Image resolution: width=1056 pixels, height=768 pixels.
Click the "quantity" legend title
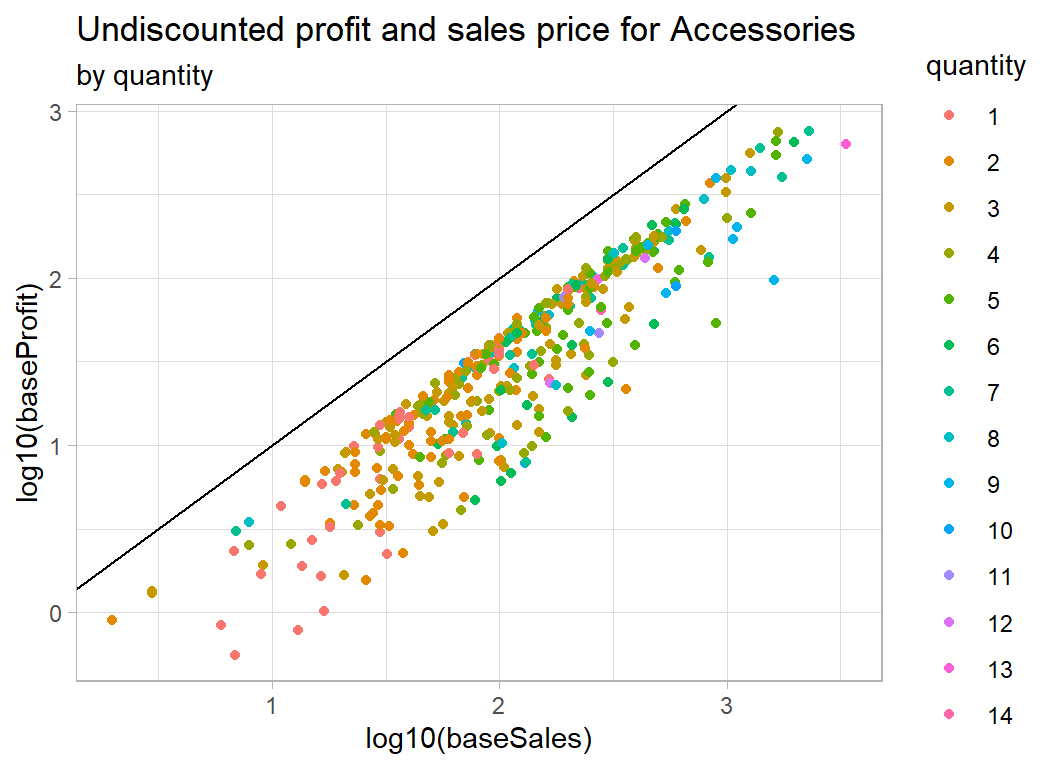coord(975,67)
